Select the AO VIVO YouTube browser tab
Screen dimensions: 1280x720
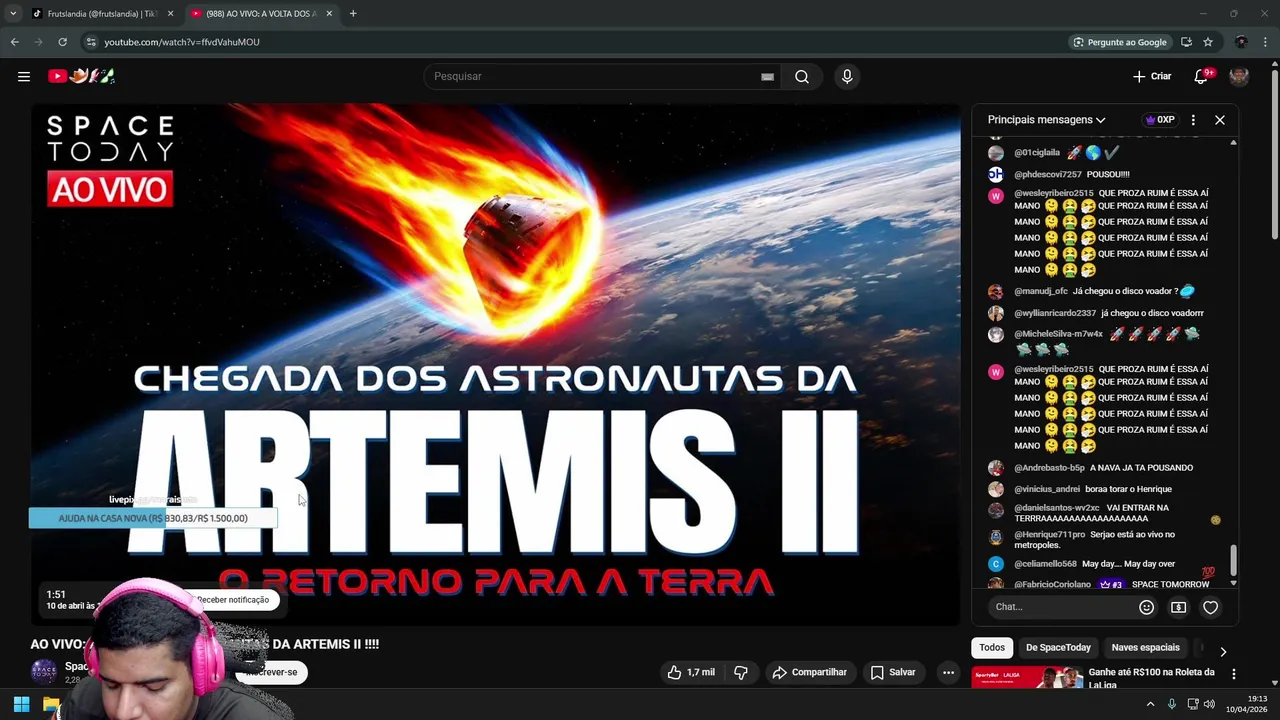click(x=260, y=14)
